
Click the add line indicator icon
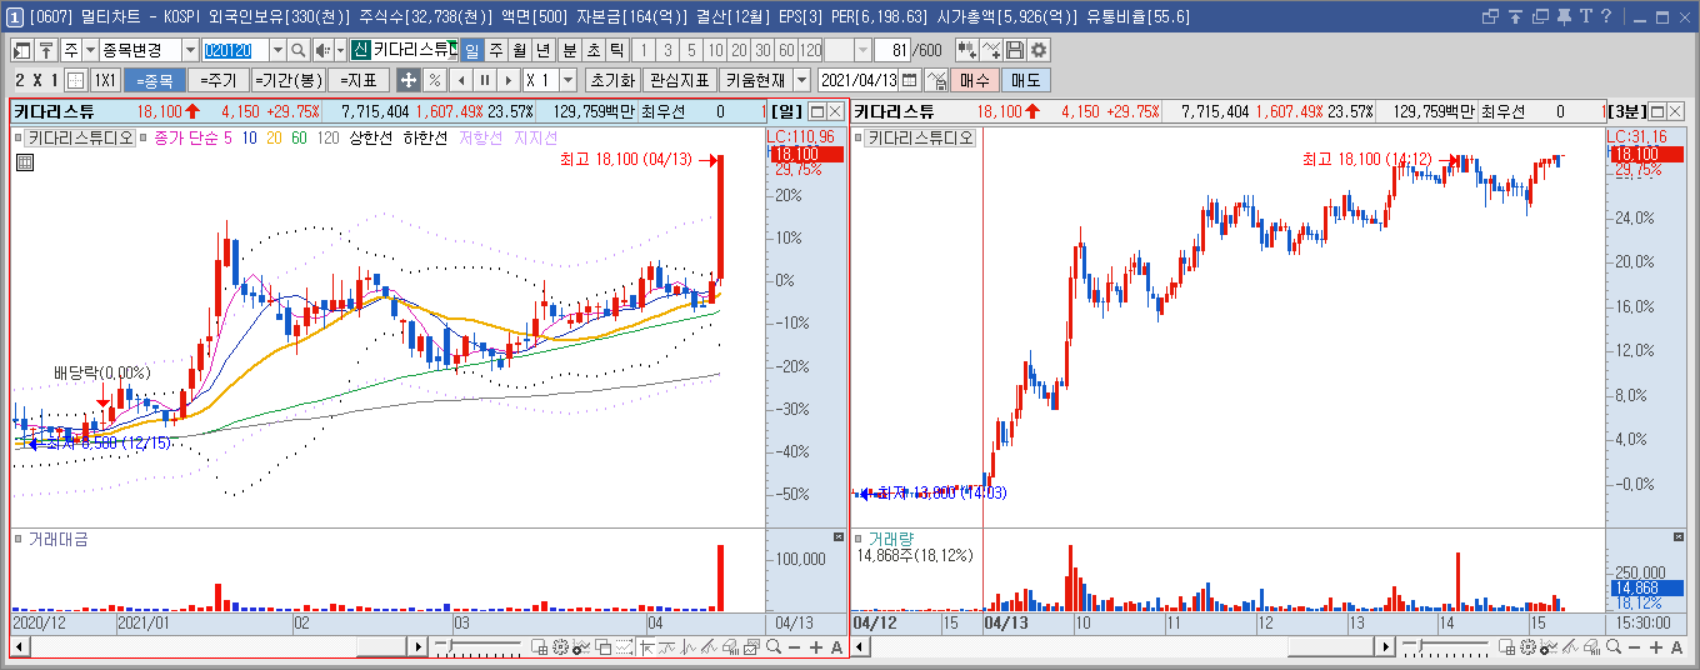click(991, 50)
